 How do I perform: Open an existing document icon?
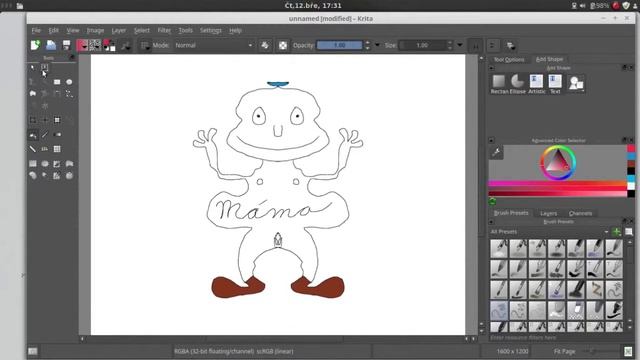point(51,45)
